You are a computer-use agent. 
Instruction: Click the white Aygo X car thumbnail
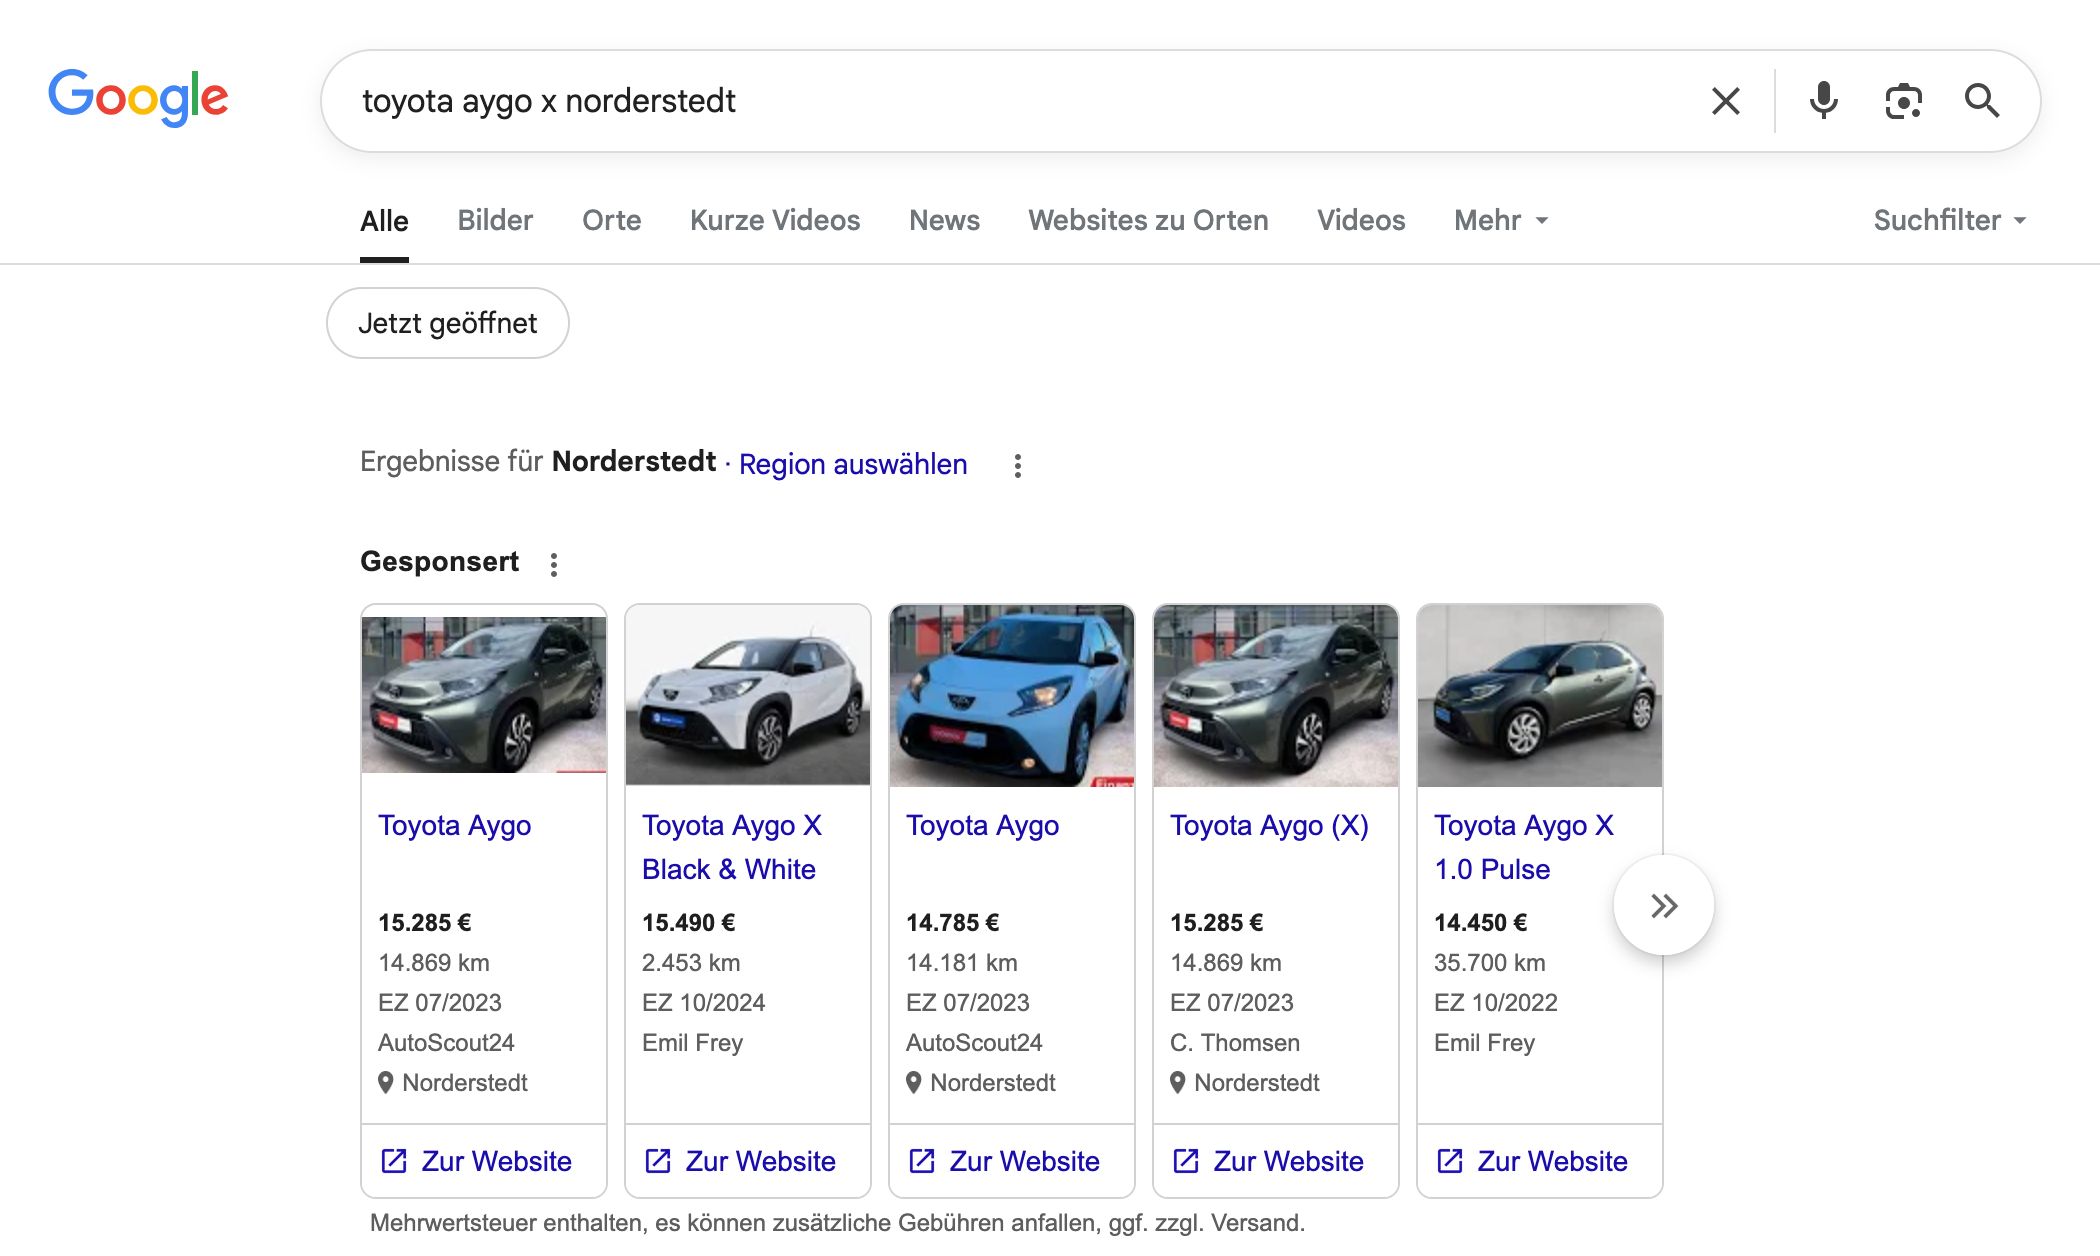click(748, 695)
